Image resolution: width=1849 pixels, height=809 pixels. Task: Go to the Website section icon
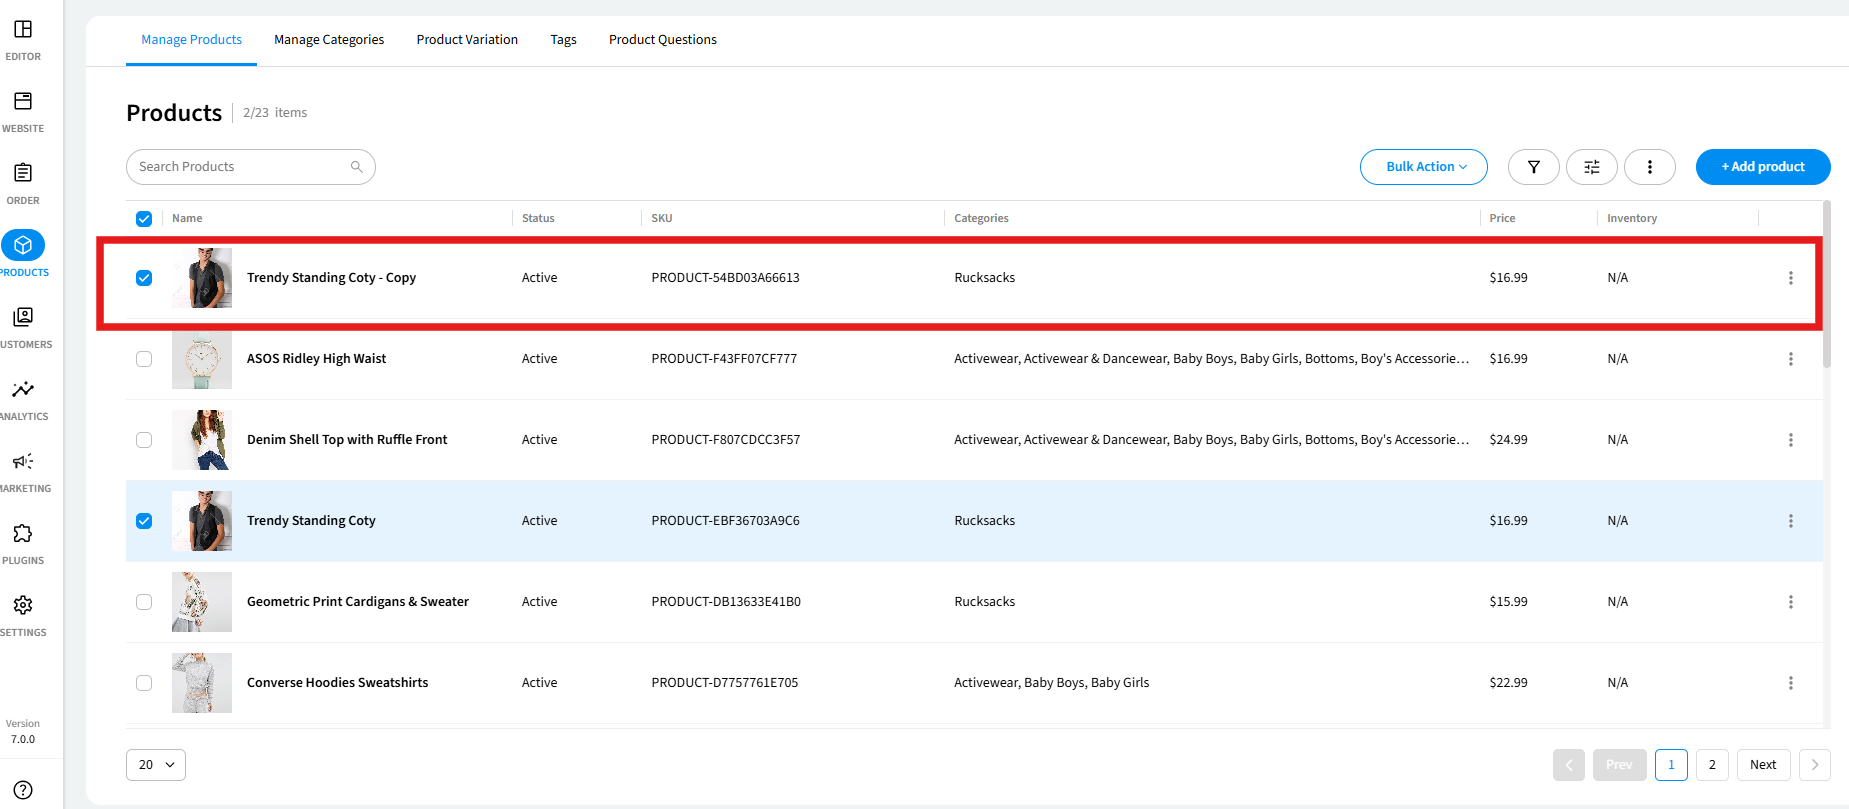tap(23, 102)
